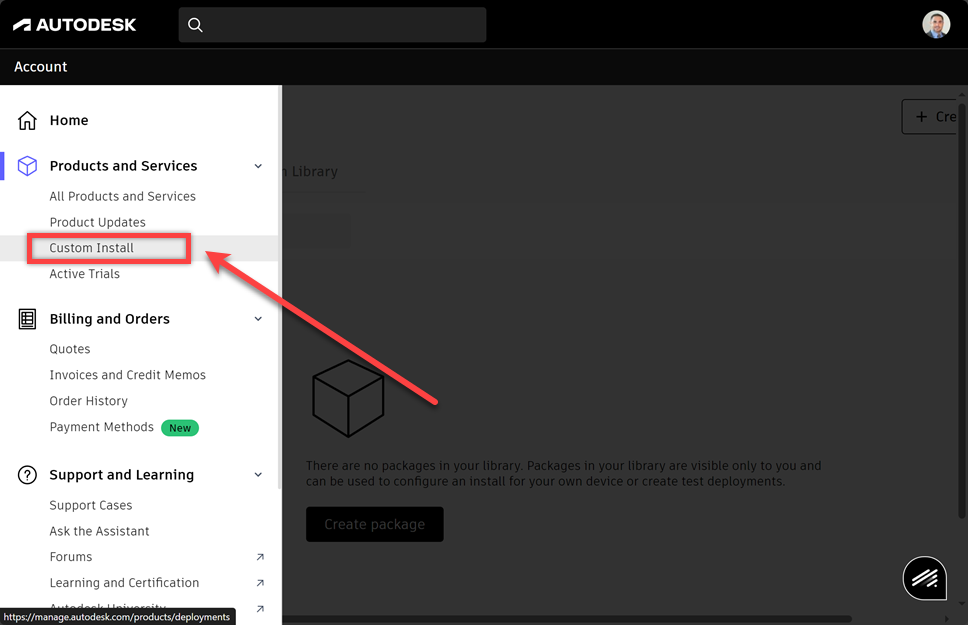Screen dimensions: 968x625
Task: Click the Billing and Orders ledger icon
Action: point(25,318)
